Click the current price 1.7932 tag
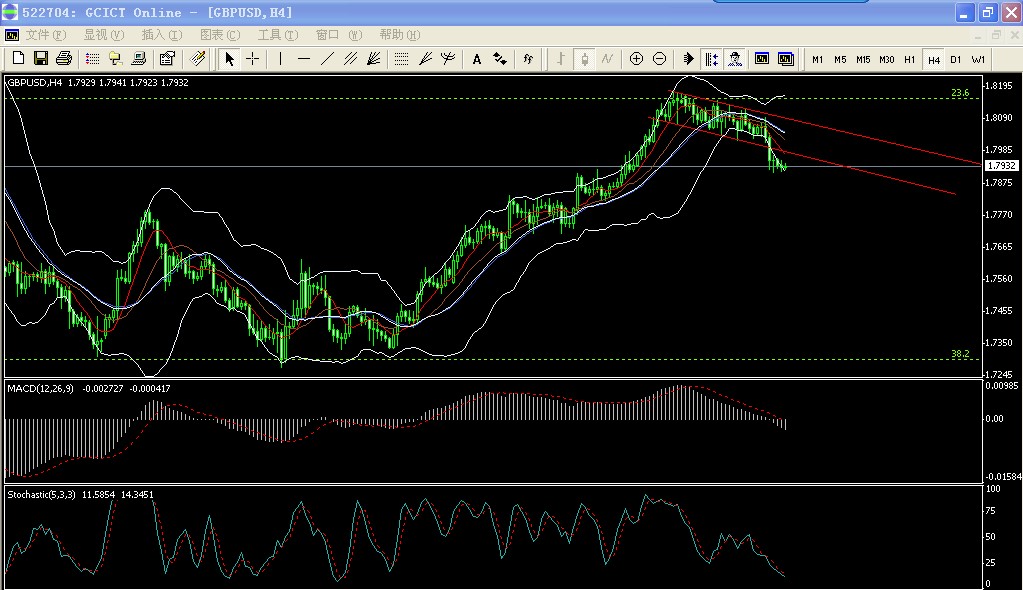Image resolution: width=1023 pixels, height=590 pixels. (1001, 166)
